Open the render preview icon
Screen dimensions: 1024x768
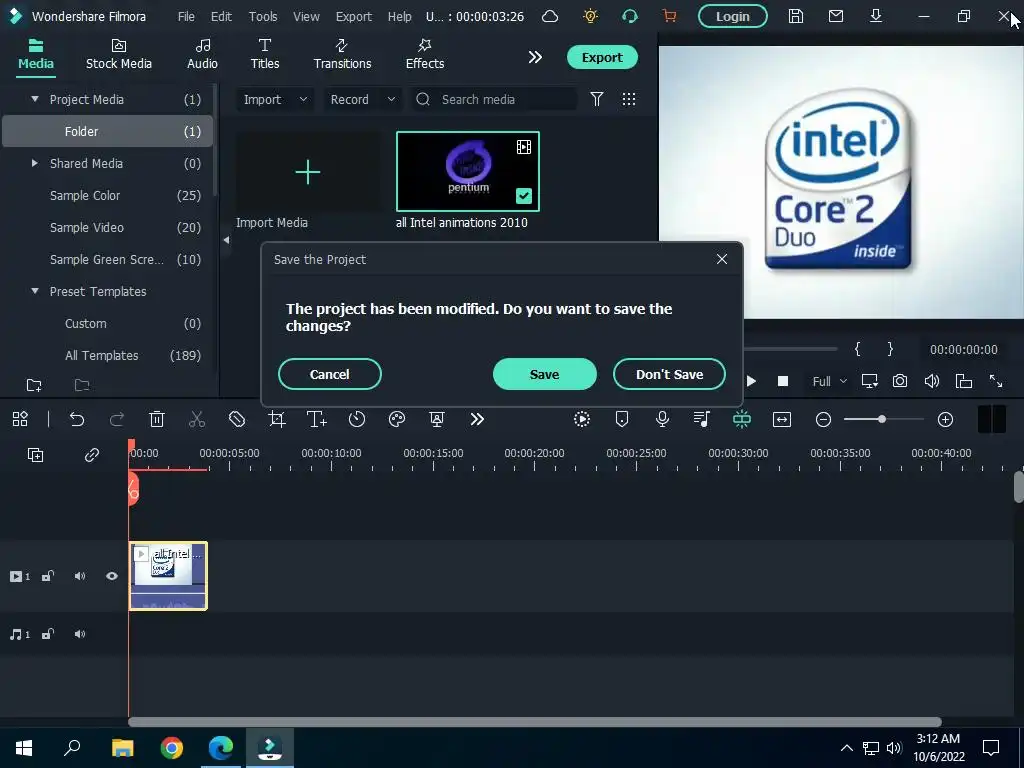[582, 419]
